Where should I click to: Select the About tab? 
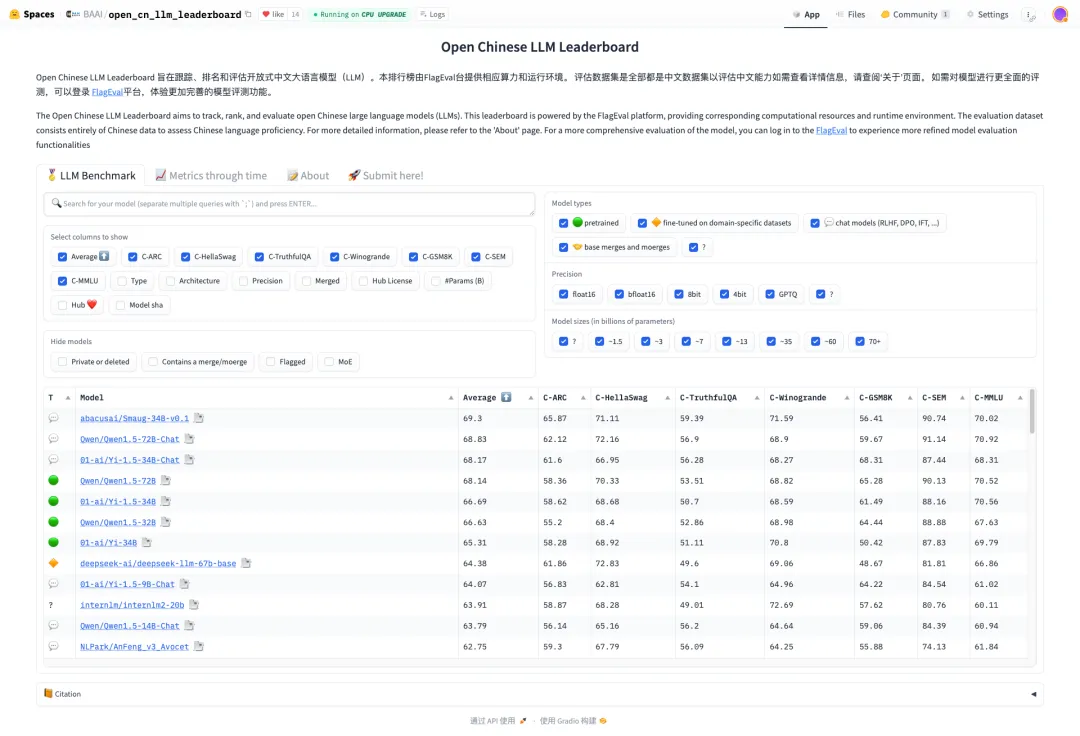pos(308,176)
